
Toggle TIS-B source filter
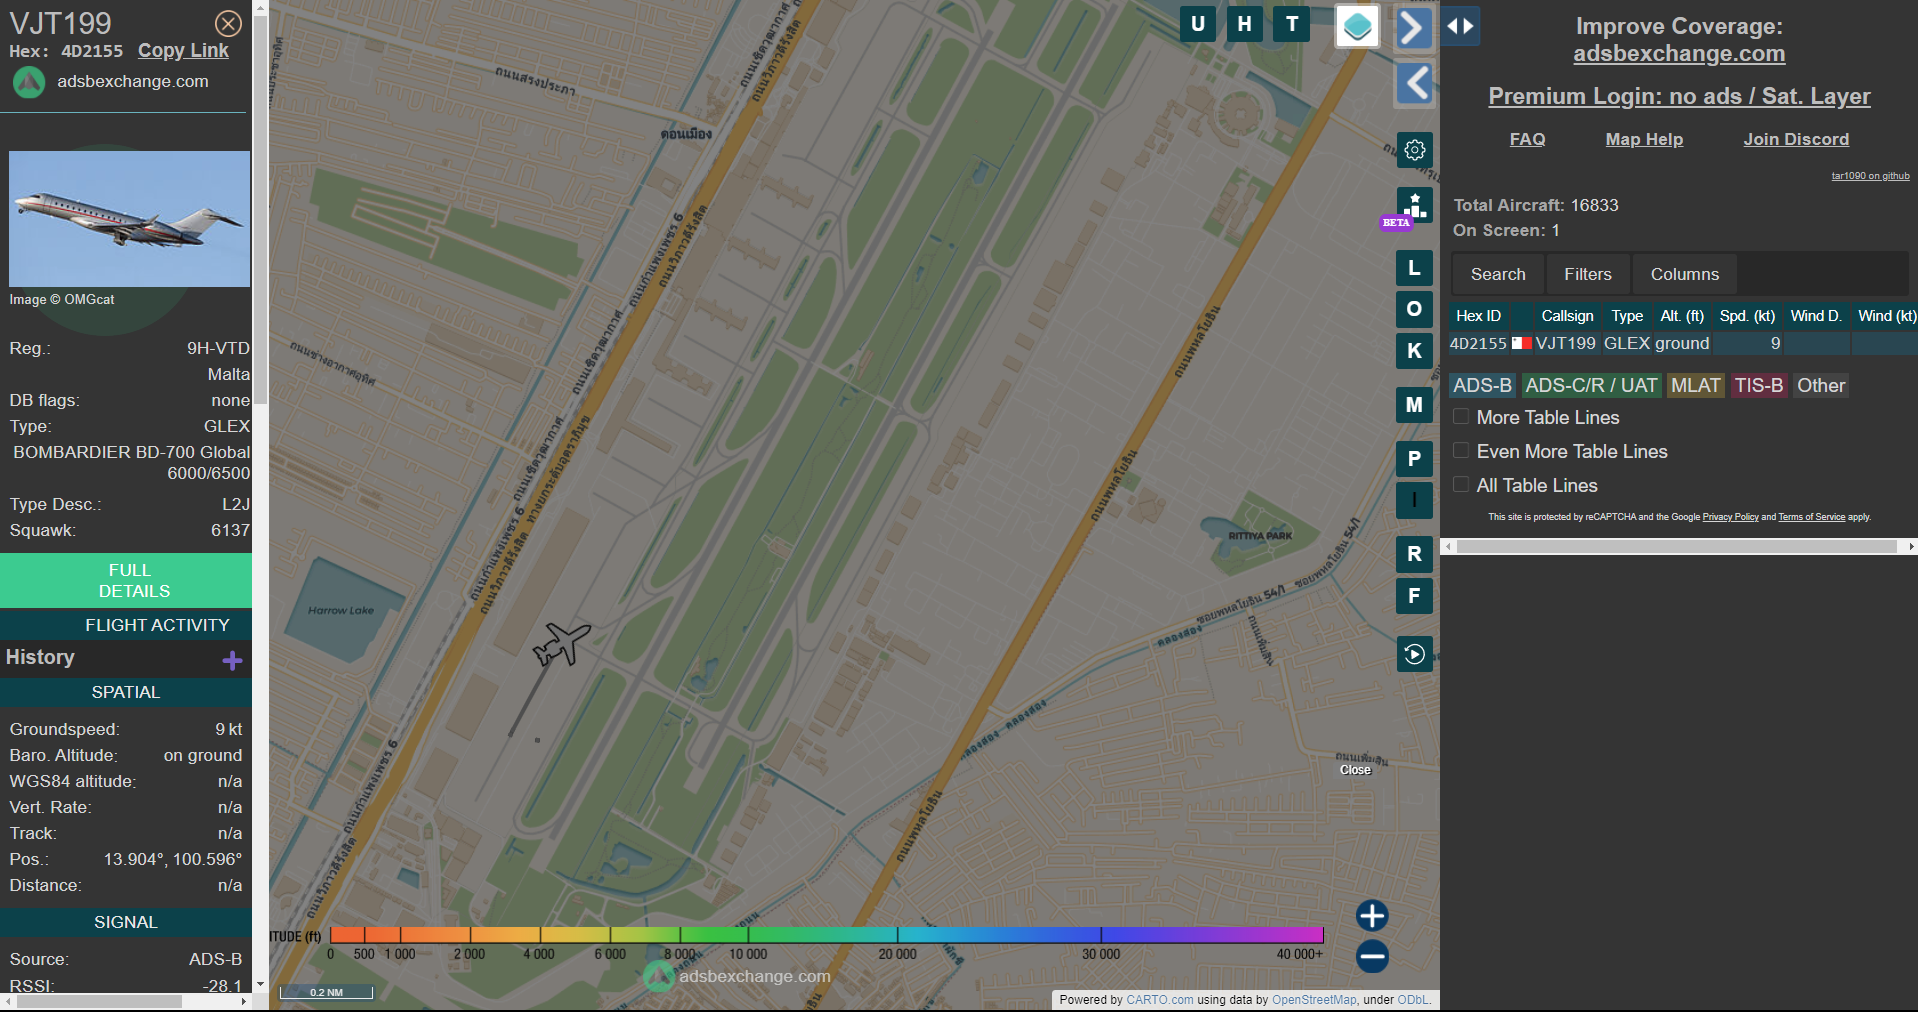(1759, 385)
